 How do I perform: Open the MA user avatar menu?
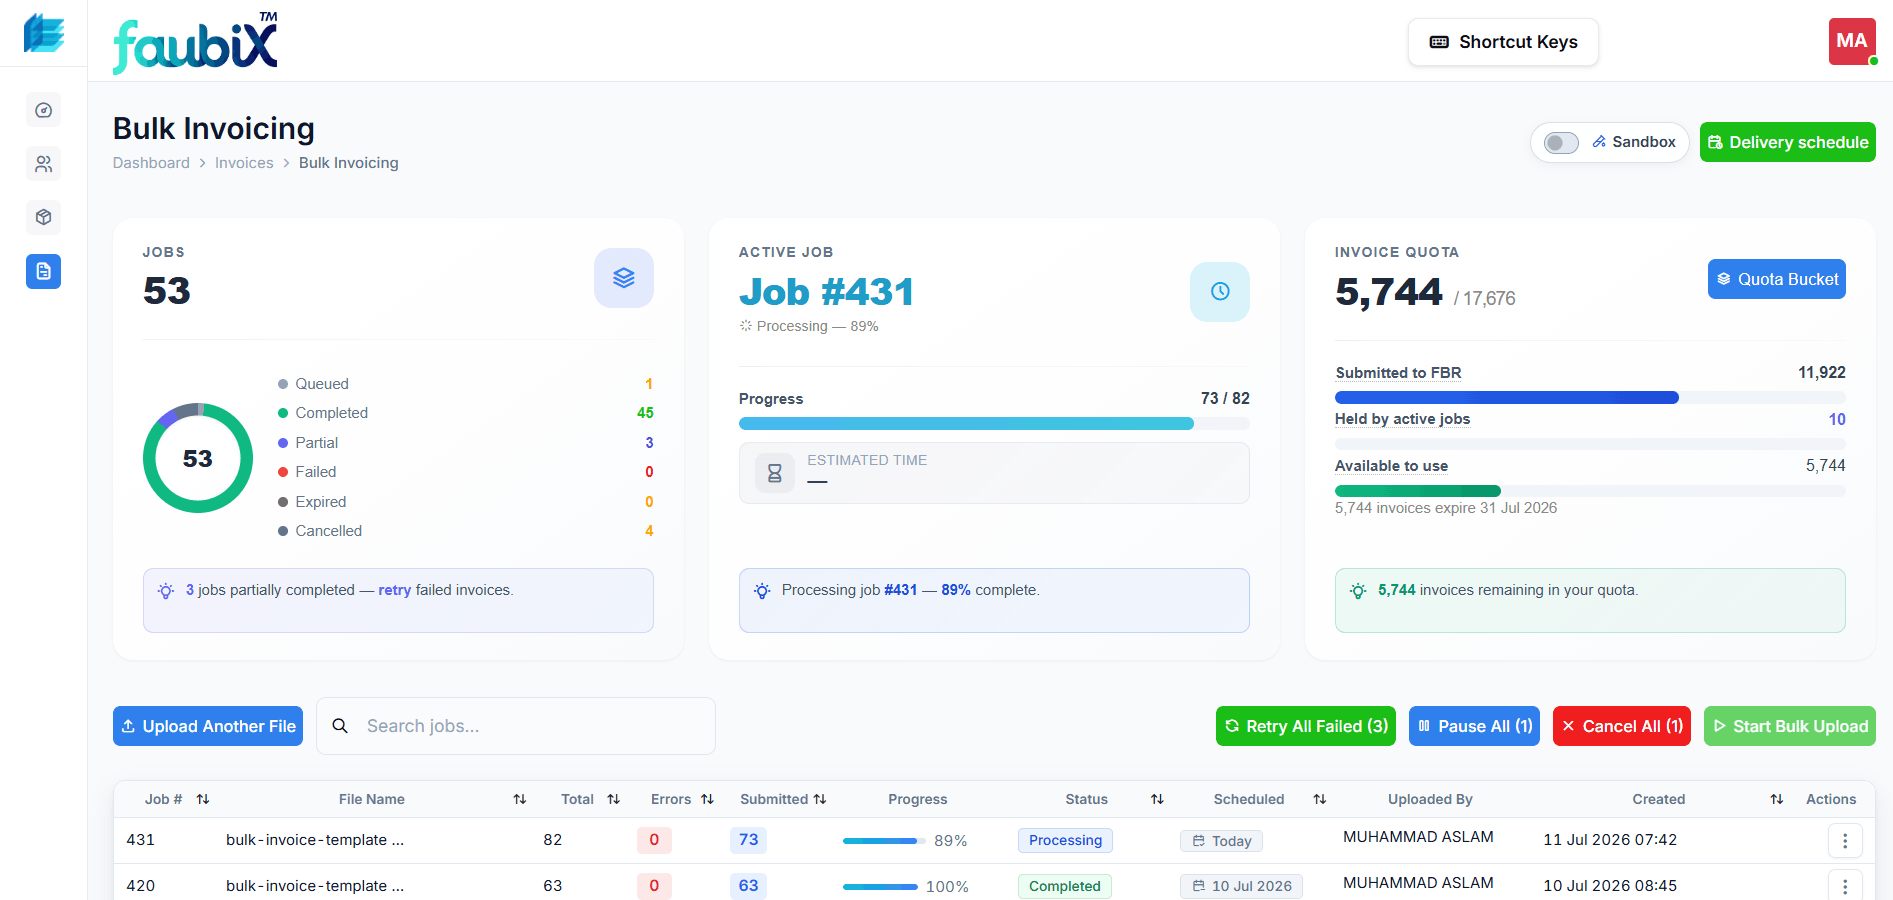1852,42
